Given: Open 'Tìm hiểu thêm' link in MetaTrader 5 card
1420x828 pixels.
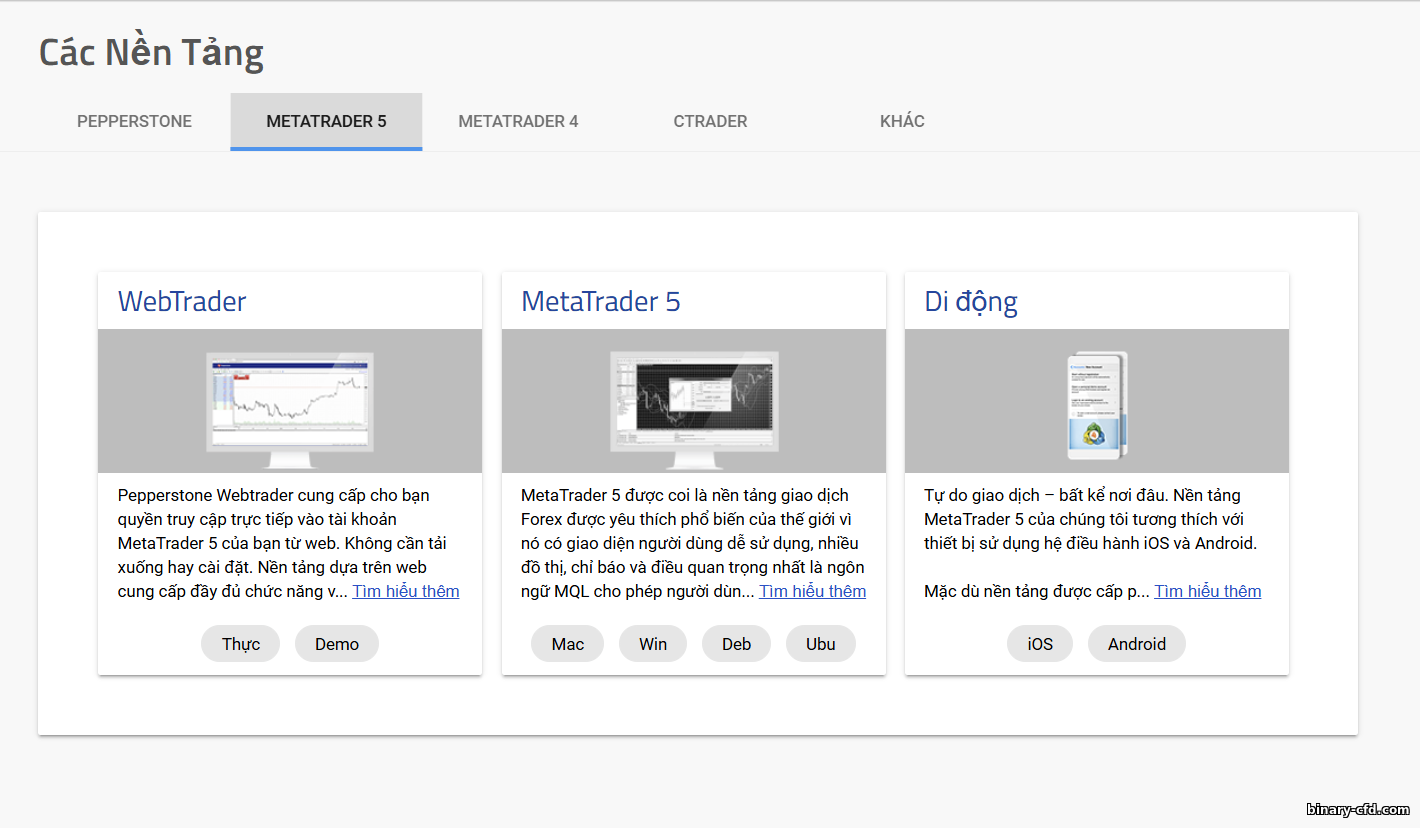Looking at the screenshot, I should tap(812, 591).
